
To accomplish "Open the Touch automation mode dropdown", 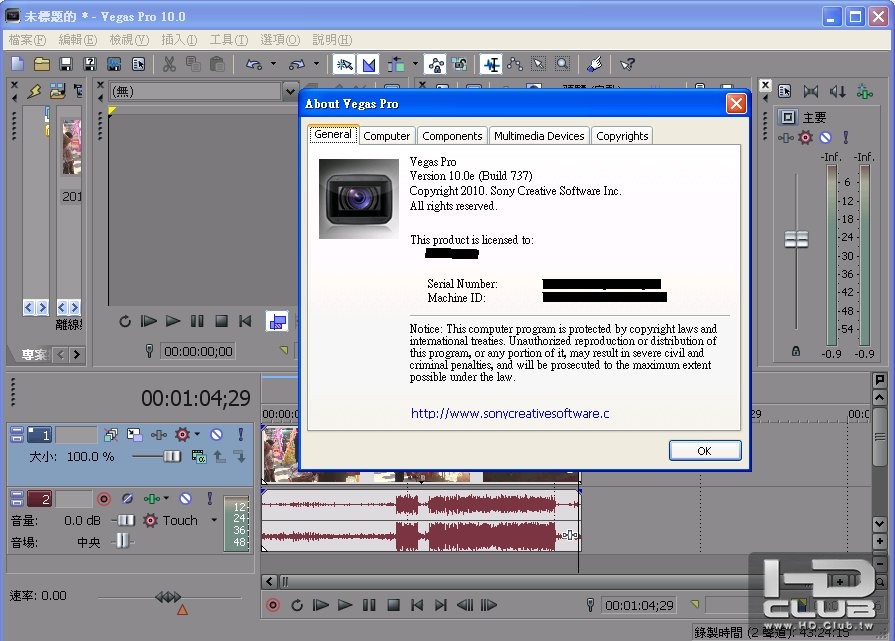I will tap(214, 520).
